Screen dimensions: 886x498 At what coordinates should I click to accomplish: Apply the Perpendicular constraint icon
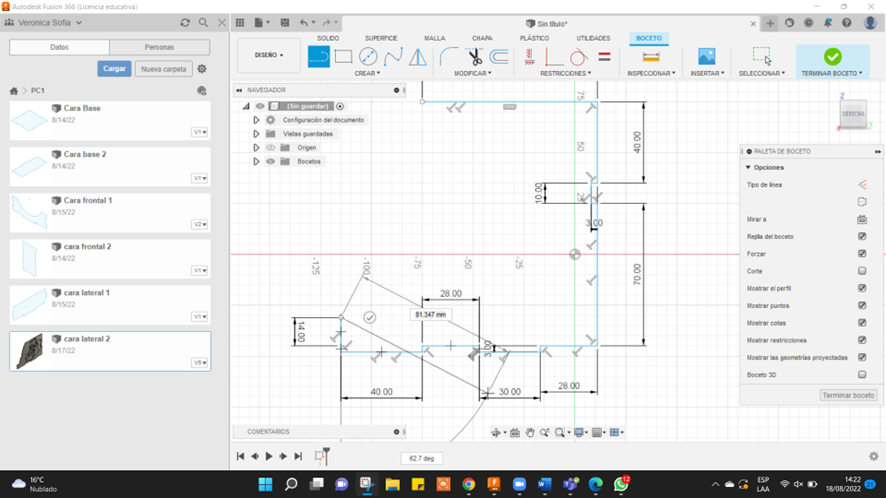tap(554, 57)
